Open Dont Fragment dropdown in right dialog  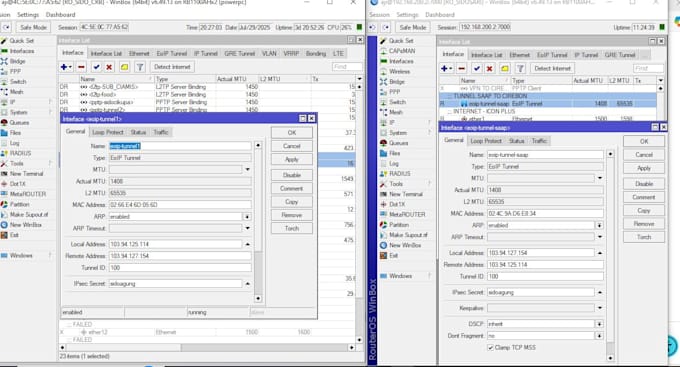[599, 336]
